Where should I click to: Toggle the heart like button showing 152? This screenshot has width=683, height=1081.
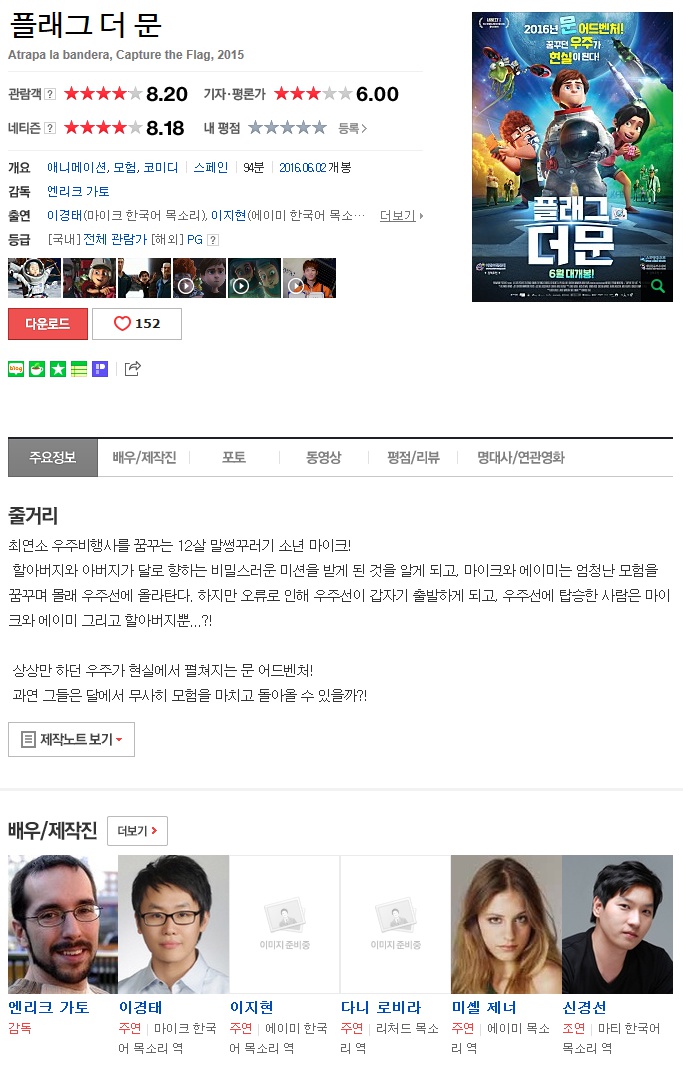137,323
